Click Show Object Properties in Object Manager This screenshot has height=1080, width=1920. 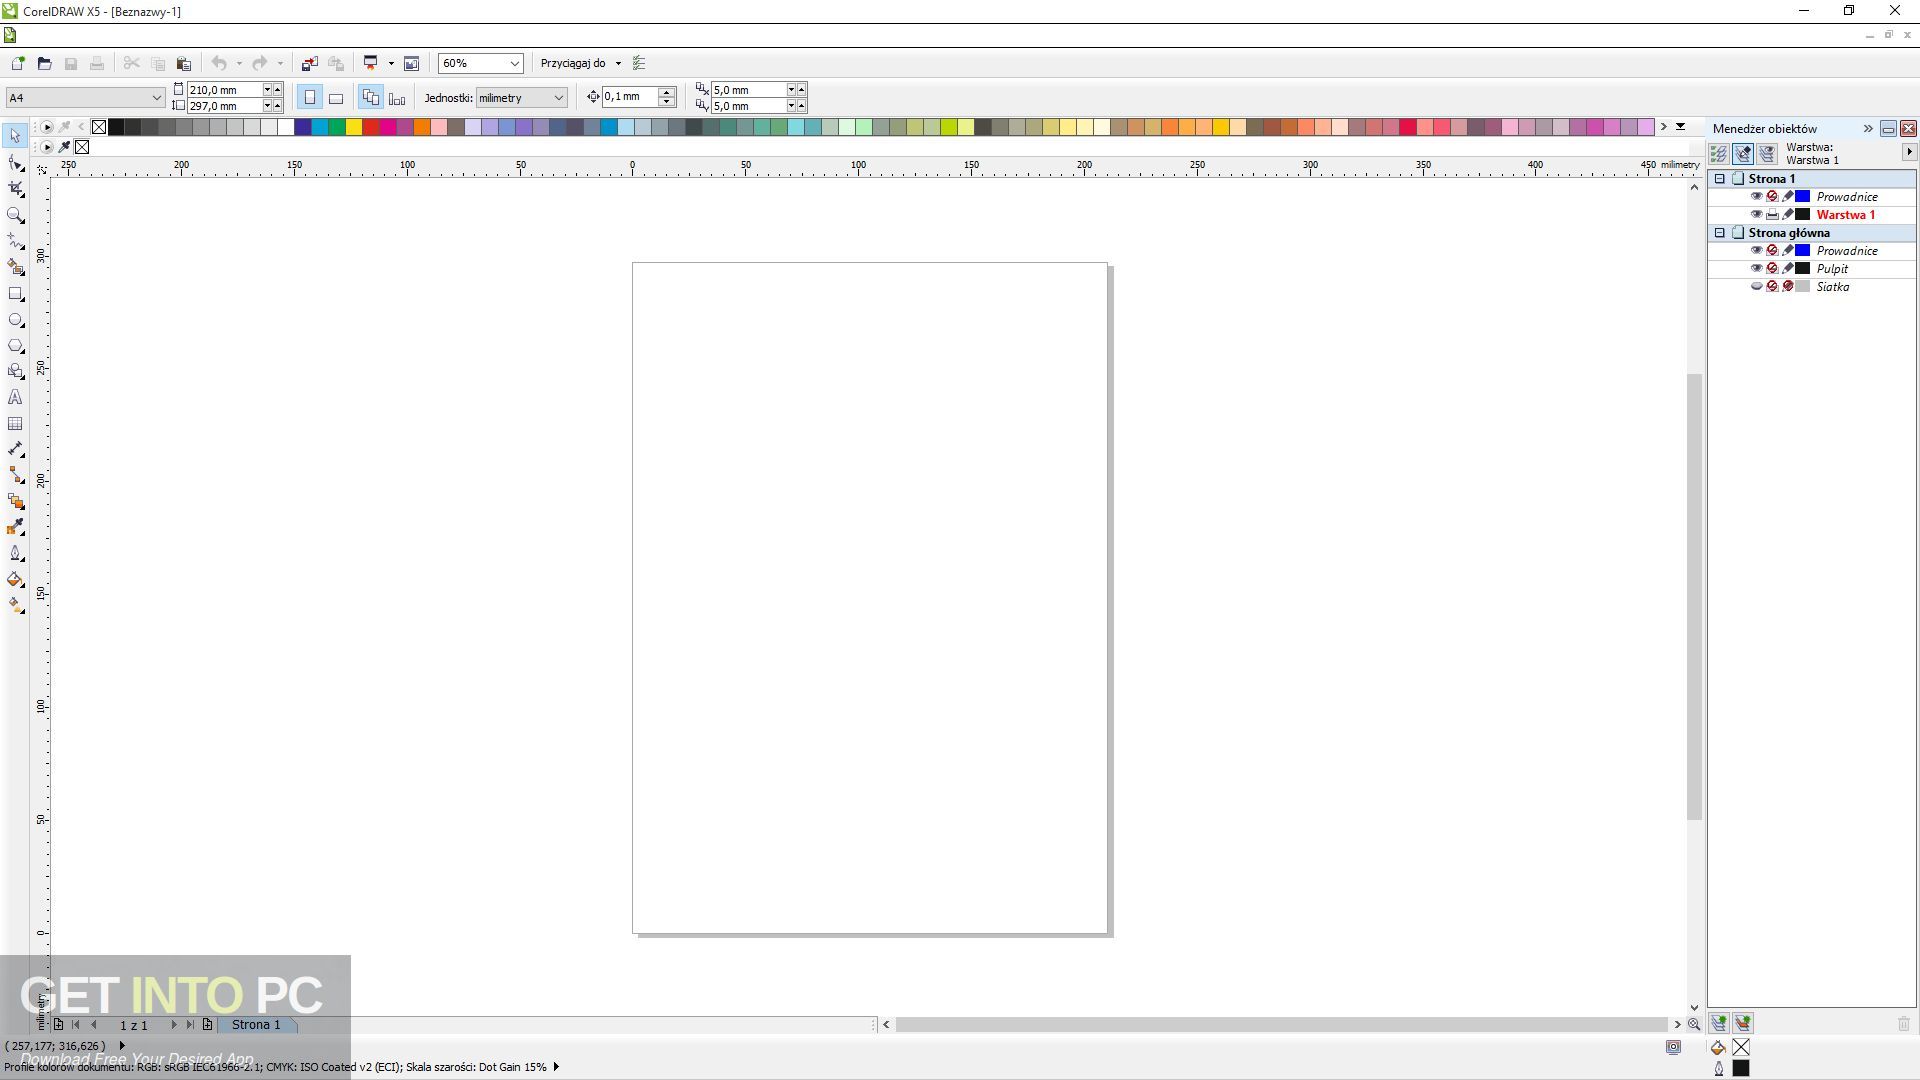[x=1719, y=154]
